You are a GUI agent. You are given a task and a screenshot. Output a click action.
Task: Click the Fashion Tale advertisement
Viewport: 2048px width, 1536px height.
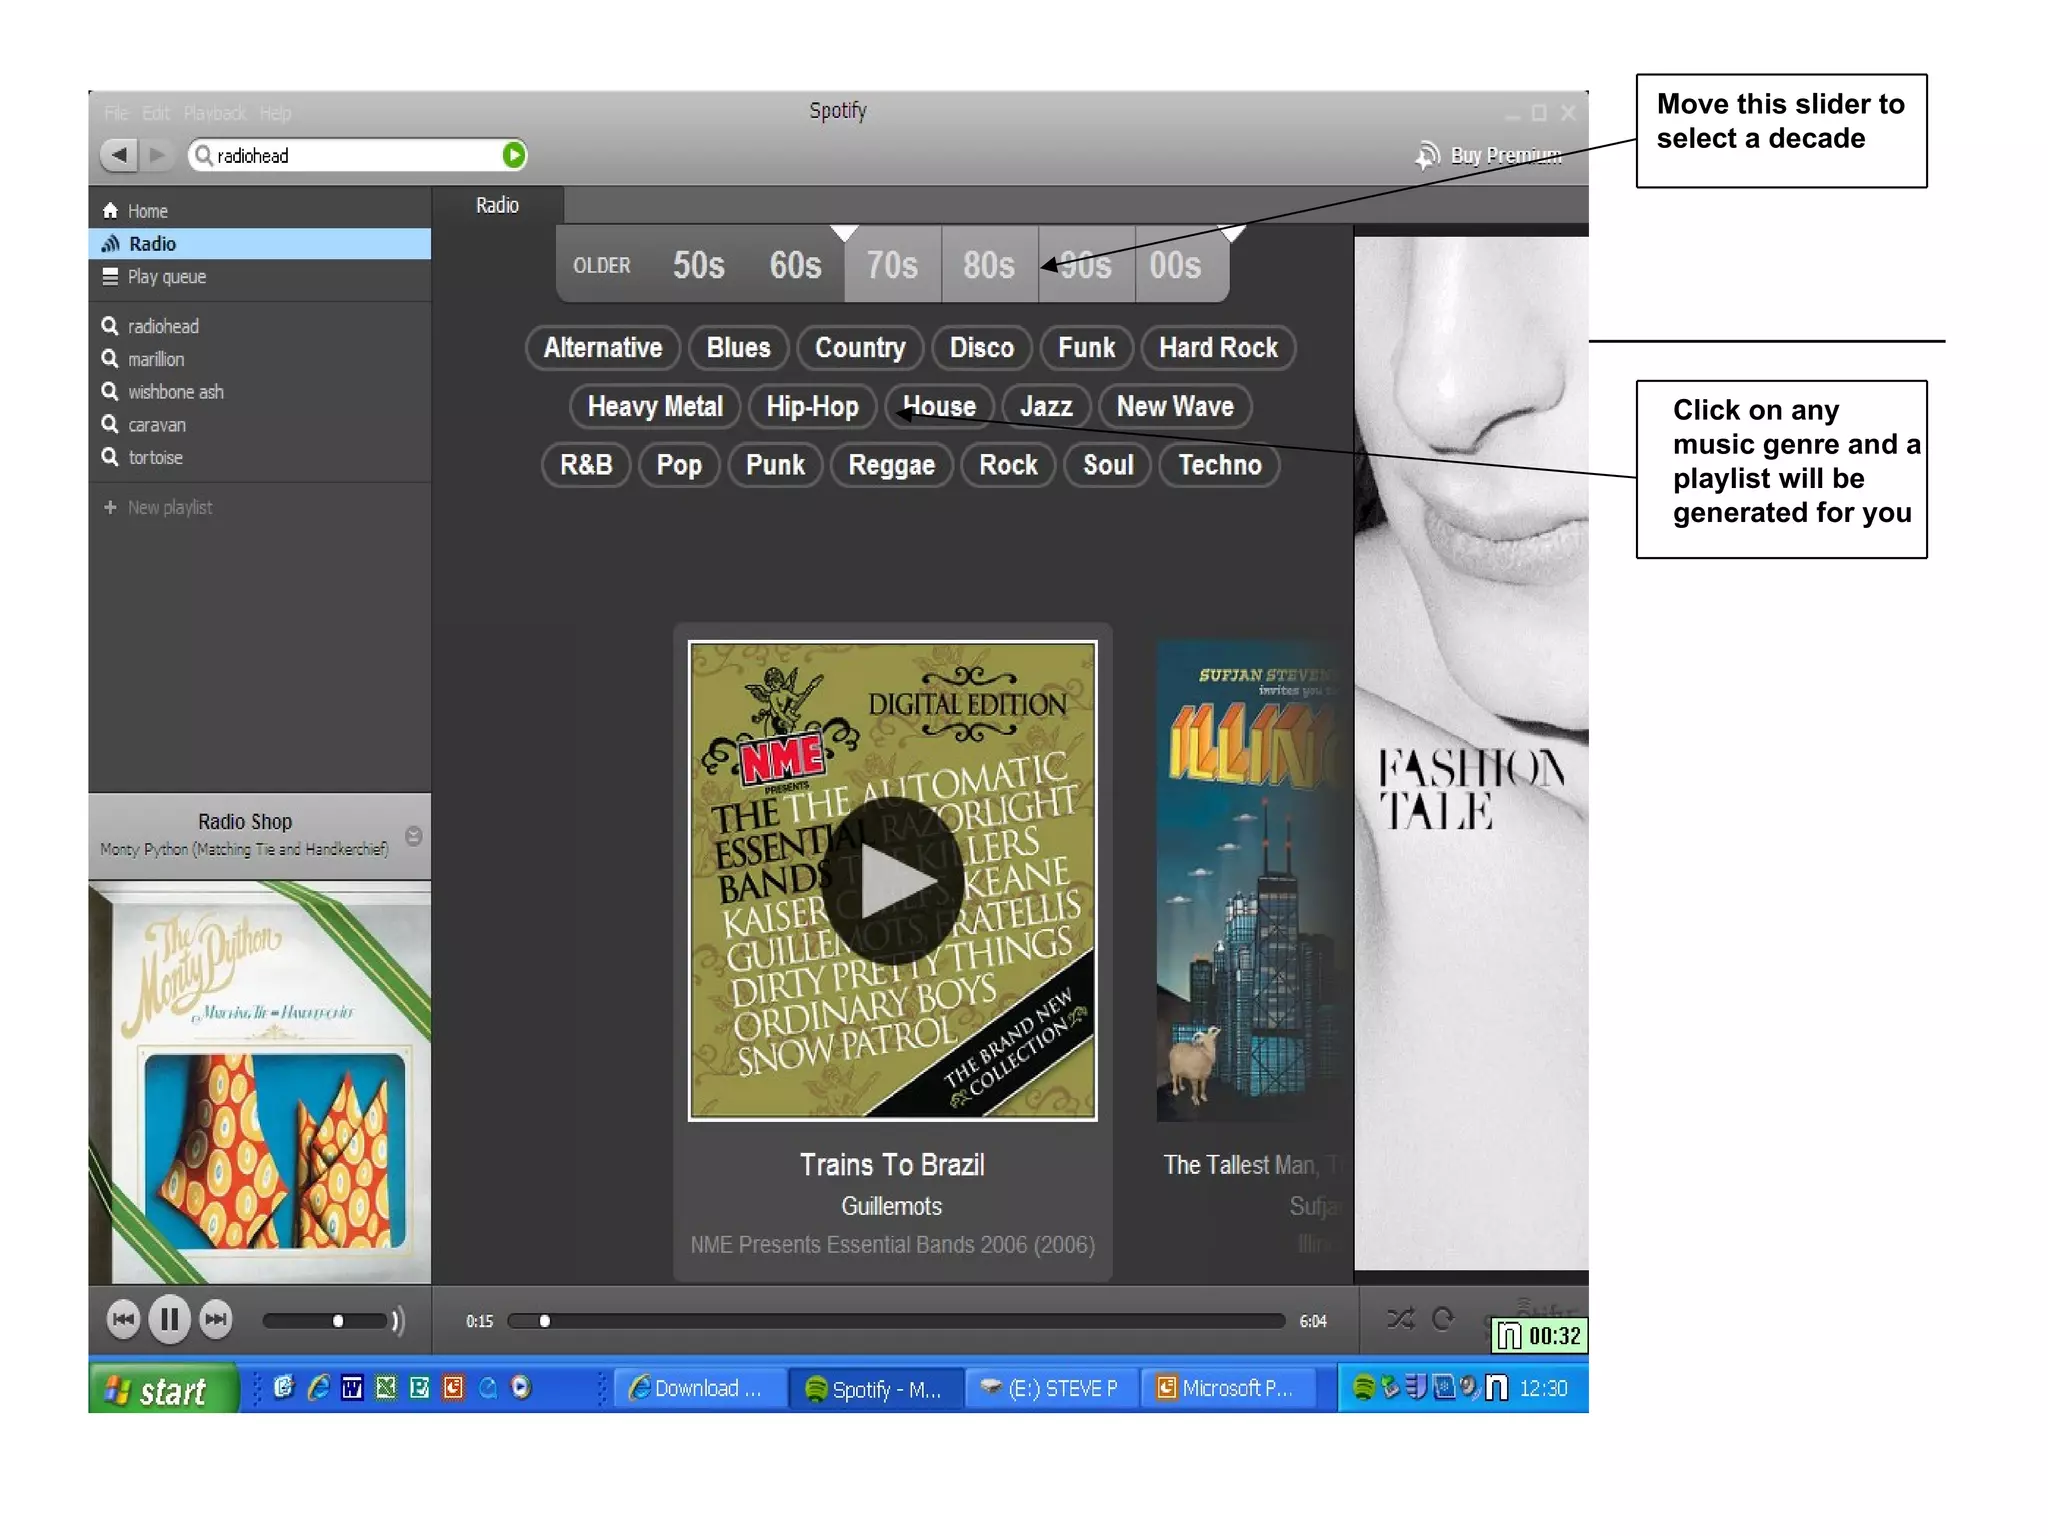click(1471, 754)
